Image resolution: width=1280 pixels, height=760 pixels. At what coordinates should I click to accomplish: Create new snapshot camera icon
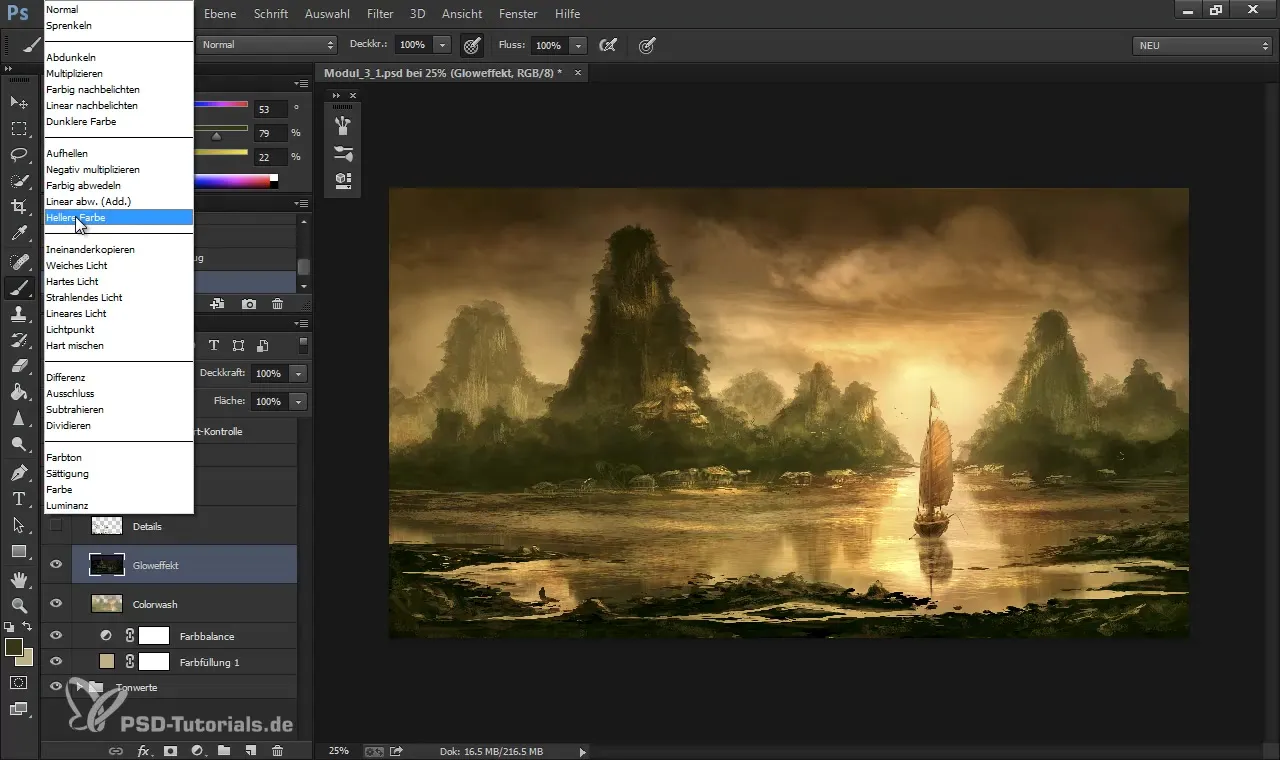click(248, 304)
